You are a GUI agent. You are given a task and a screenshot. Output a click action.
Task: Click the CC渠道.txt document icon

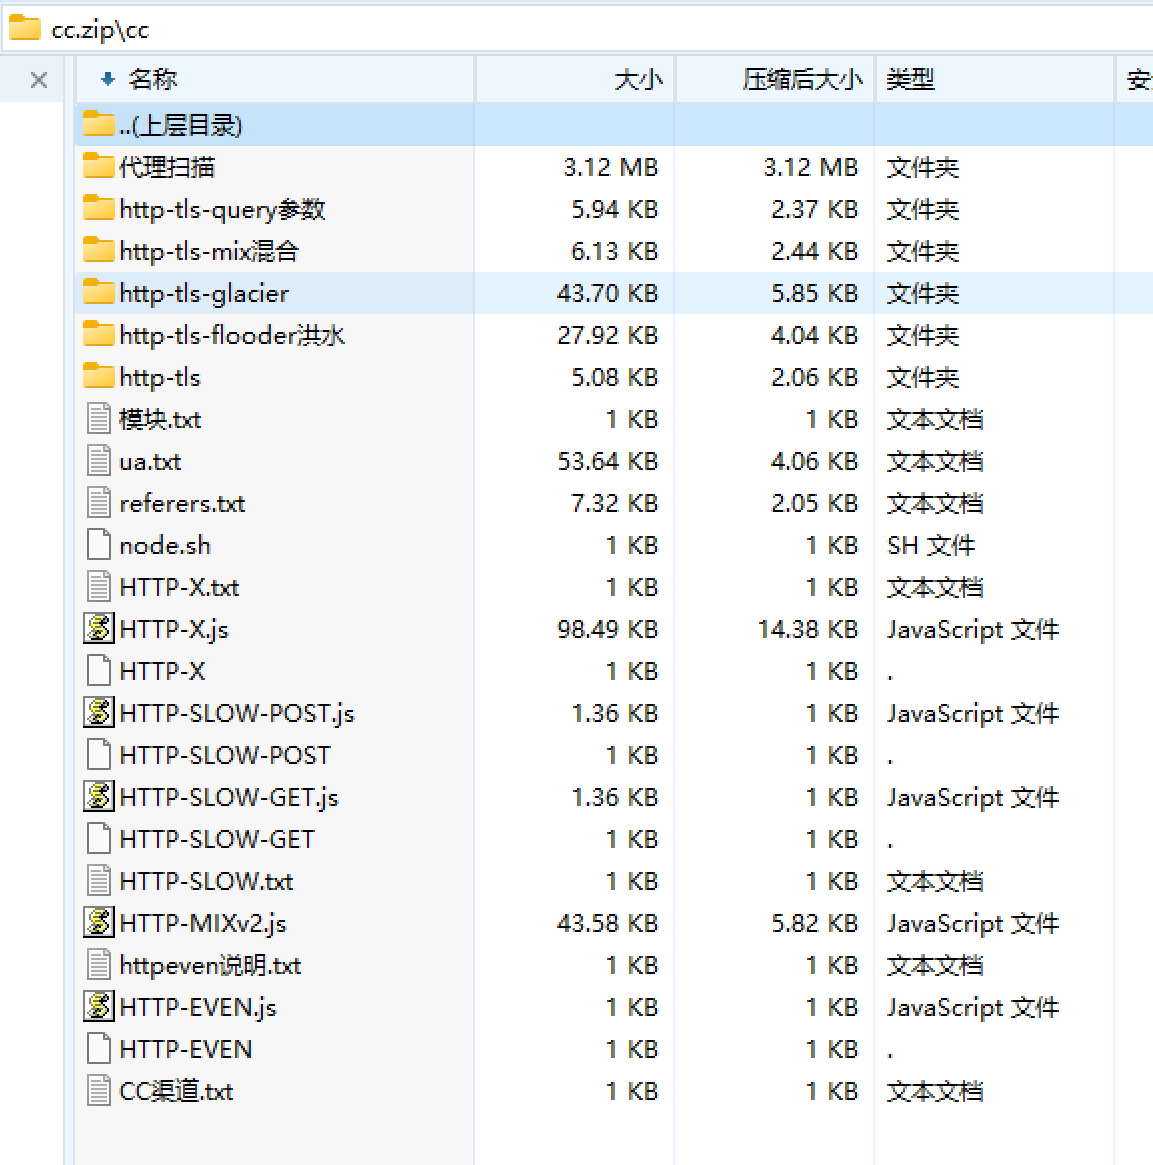(x=98, y=1090)
